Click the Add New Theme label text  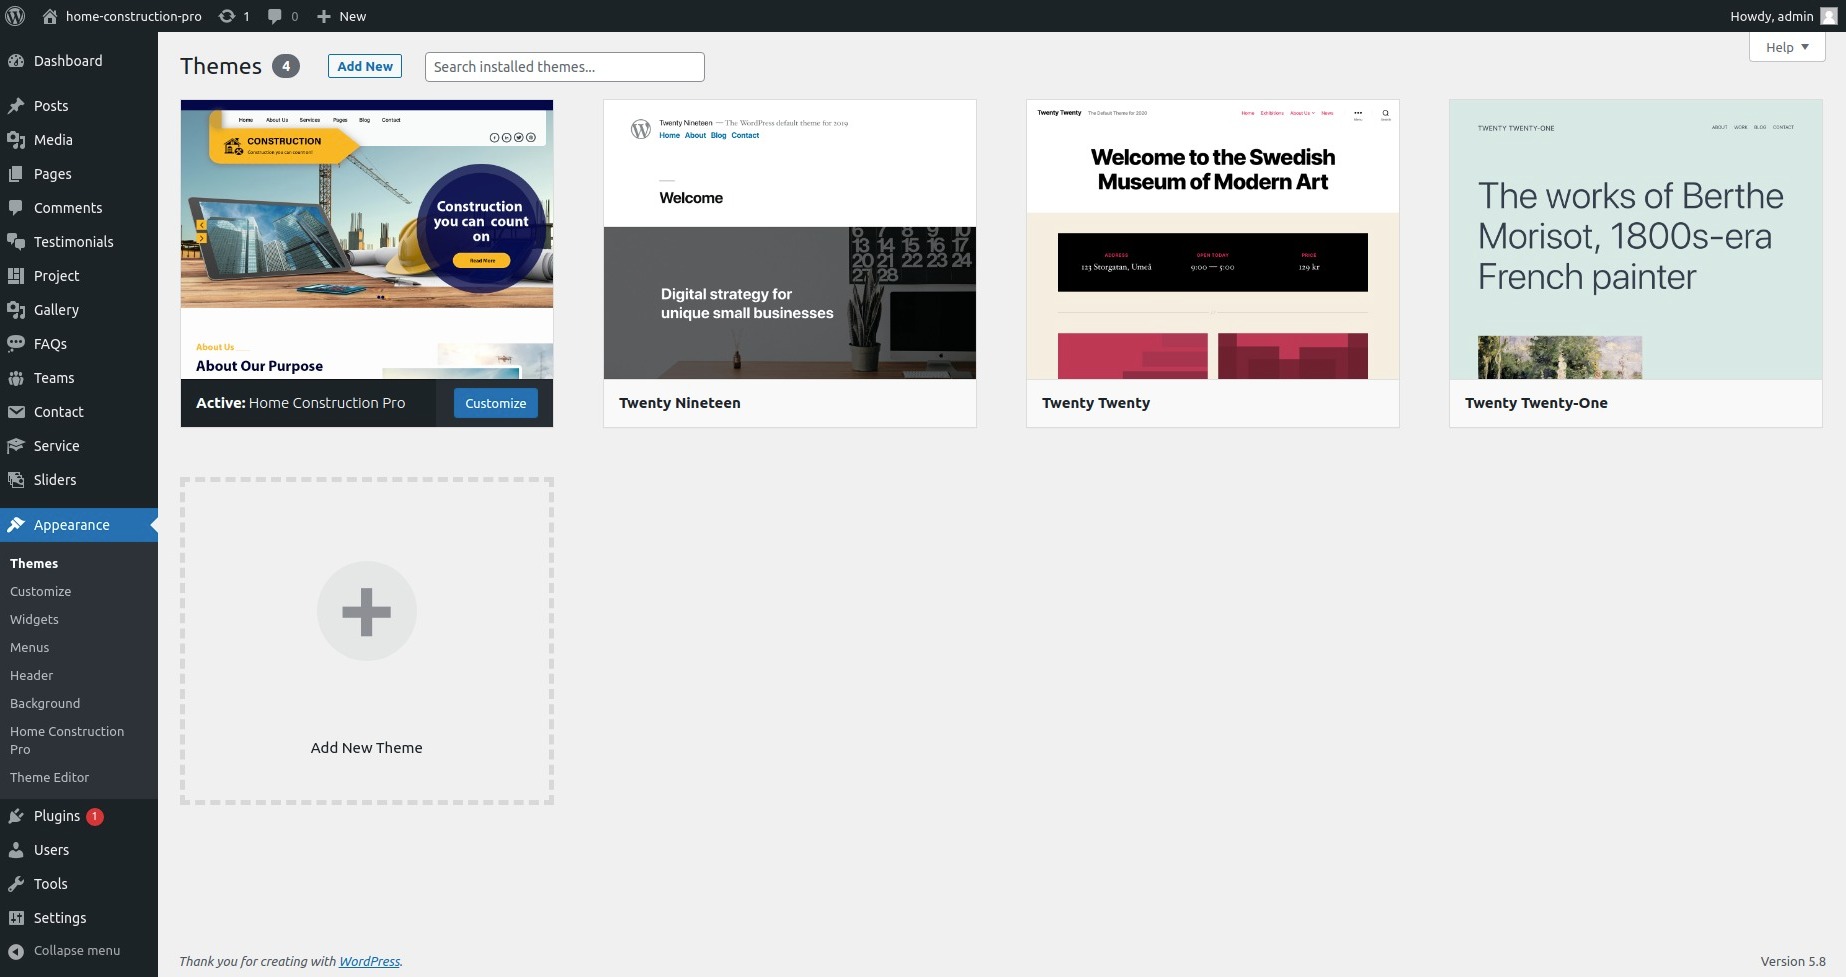tap(367, 748)
